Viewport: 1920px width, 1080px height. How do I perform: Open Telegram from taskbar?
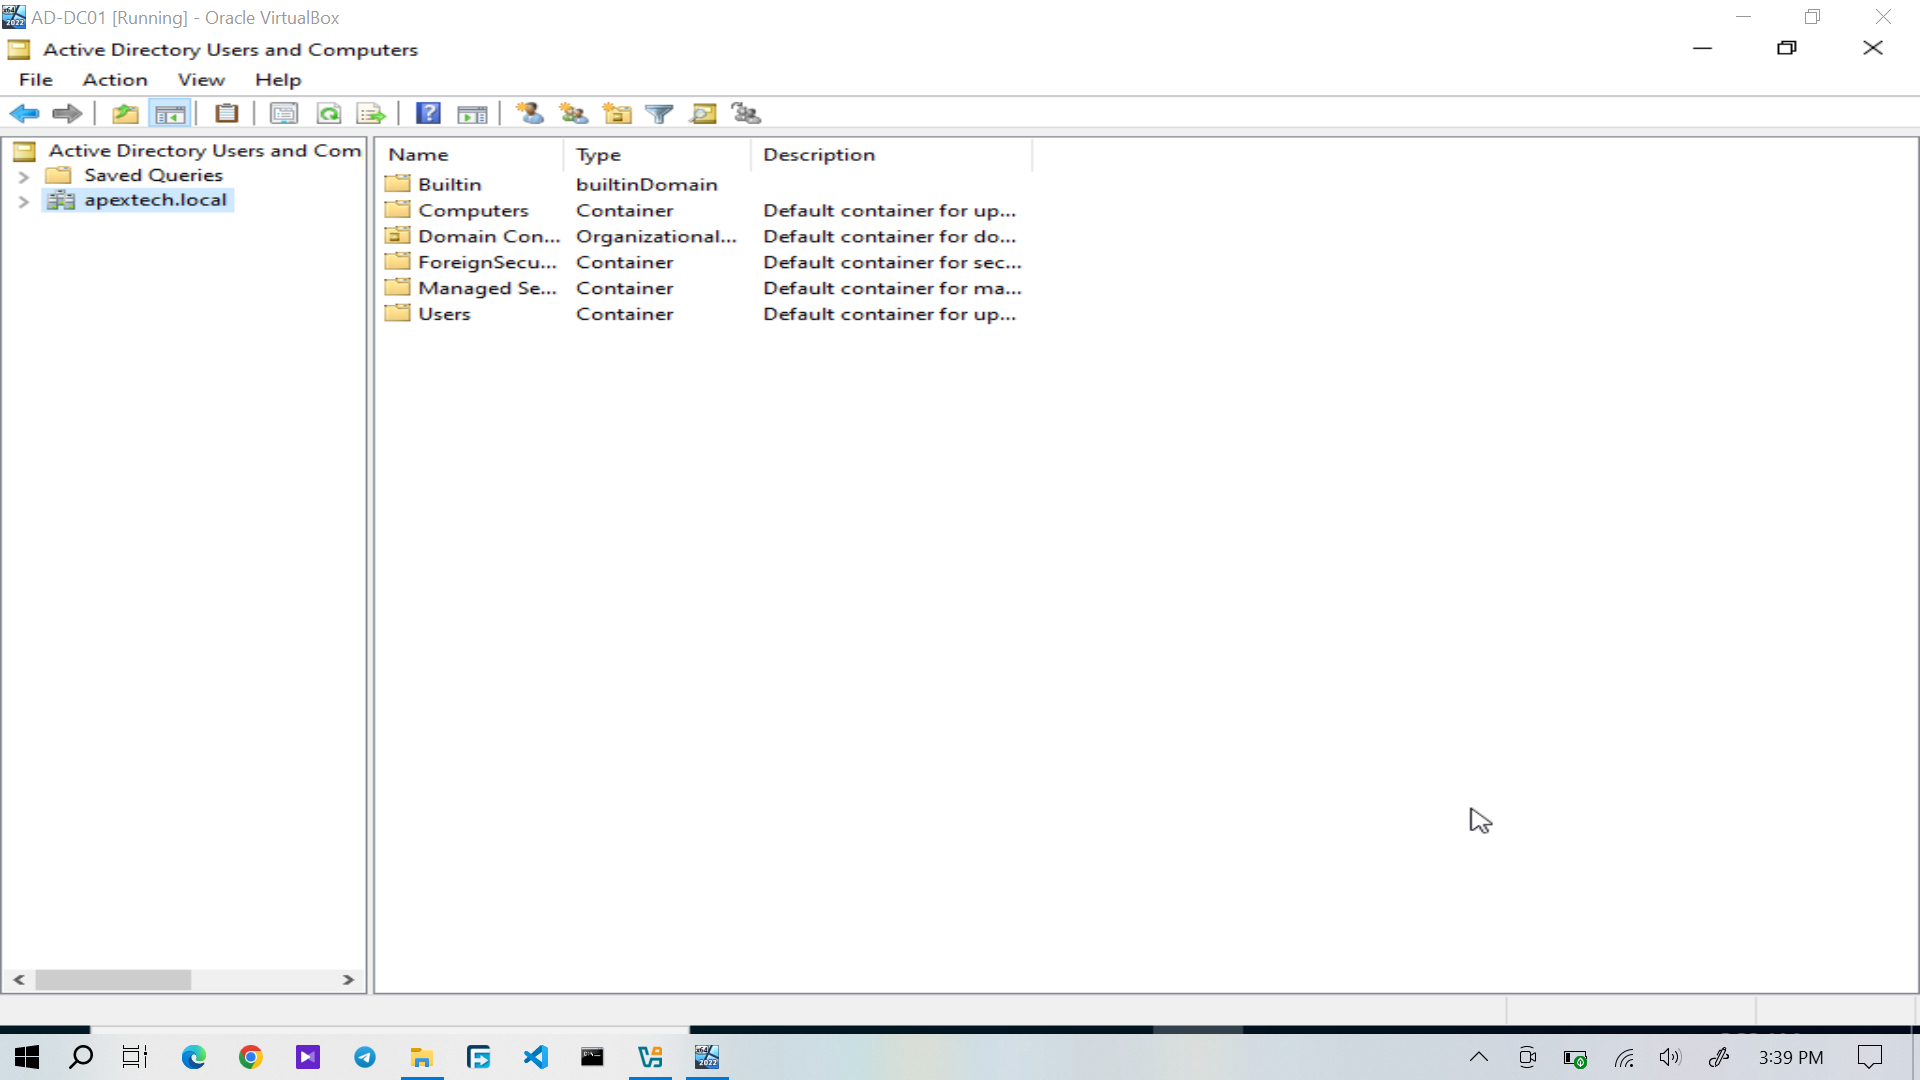point(365,1057)
